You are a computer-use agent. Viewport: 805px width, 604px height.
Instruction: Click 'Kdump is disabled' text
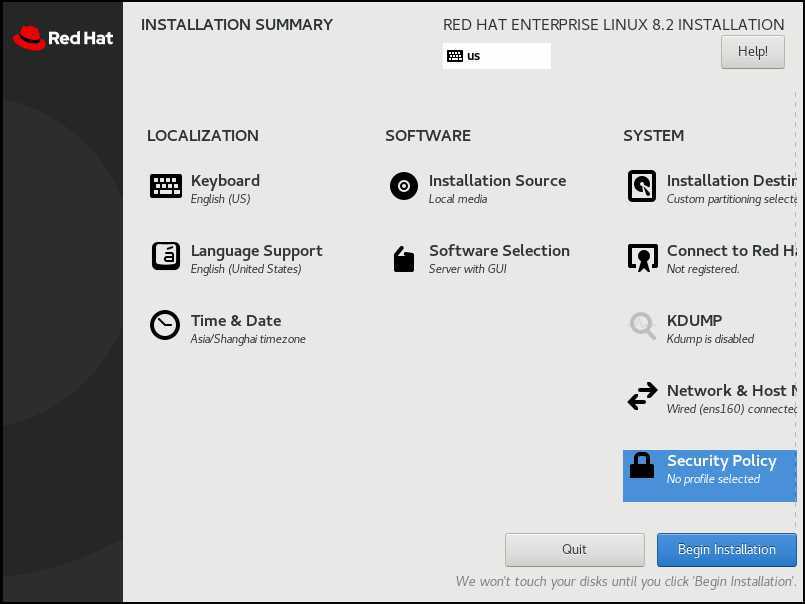pyautogui.click(x=710, y=339)
